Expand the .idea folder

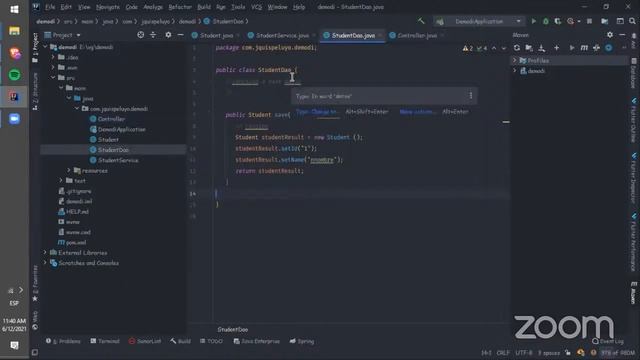[x=53, y=57]
